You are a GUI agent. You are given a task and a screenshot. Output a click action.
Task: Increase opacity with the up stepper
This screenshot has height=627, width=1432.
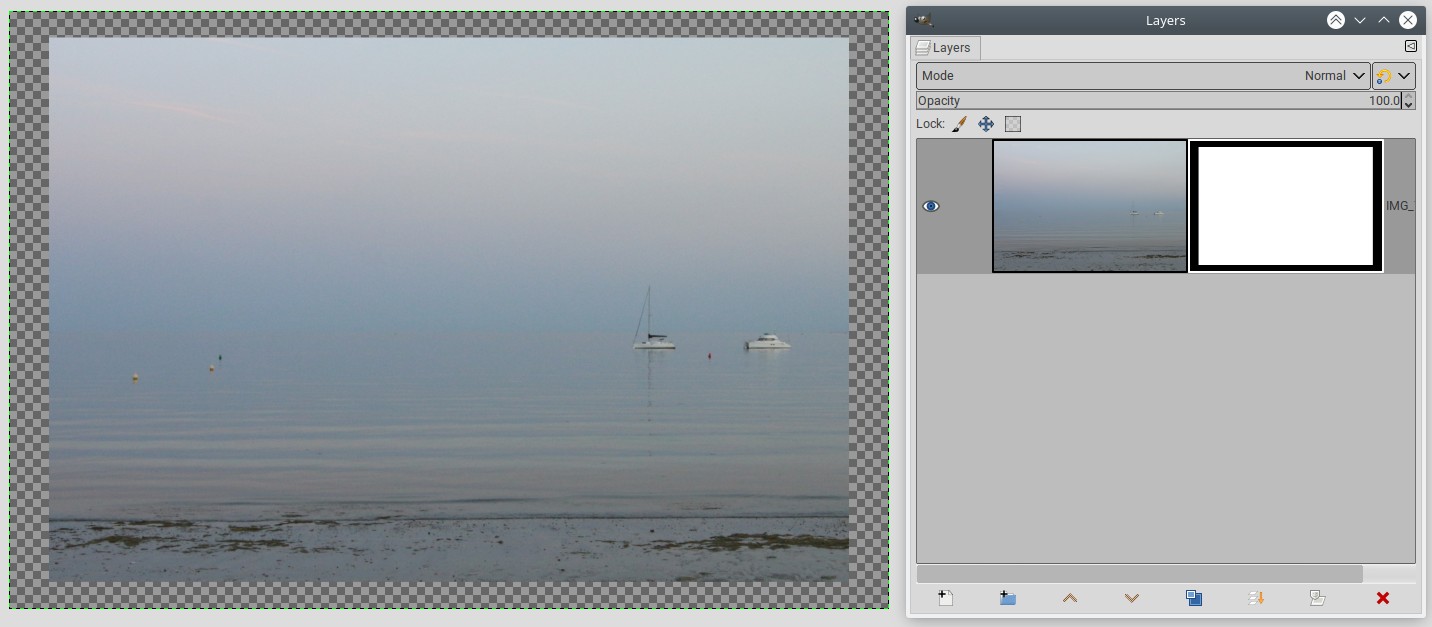click(x=1409, y=96)
